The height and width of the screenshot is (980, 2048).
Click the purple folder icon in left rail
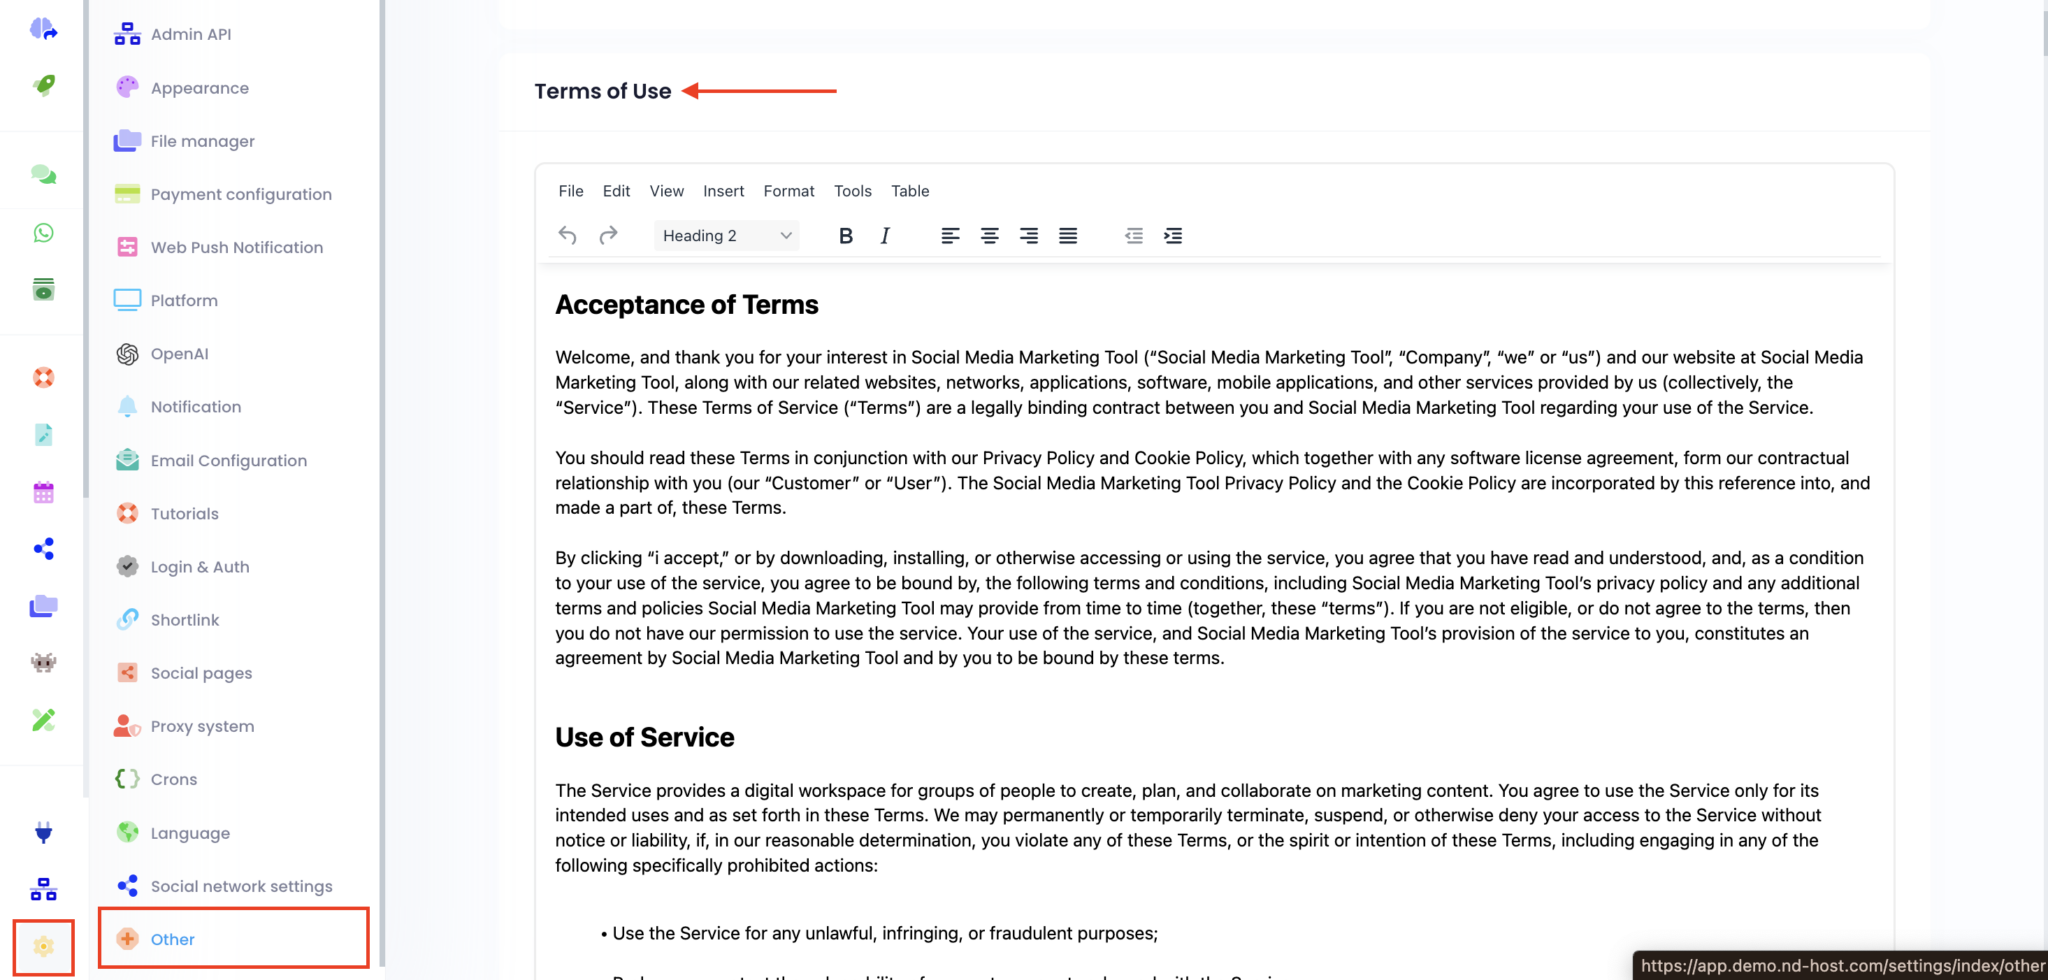tap(43, 606)
